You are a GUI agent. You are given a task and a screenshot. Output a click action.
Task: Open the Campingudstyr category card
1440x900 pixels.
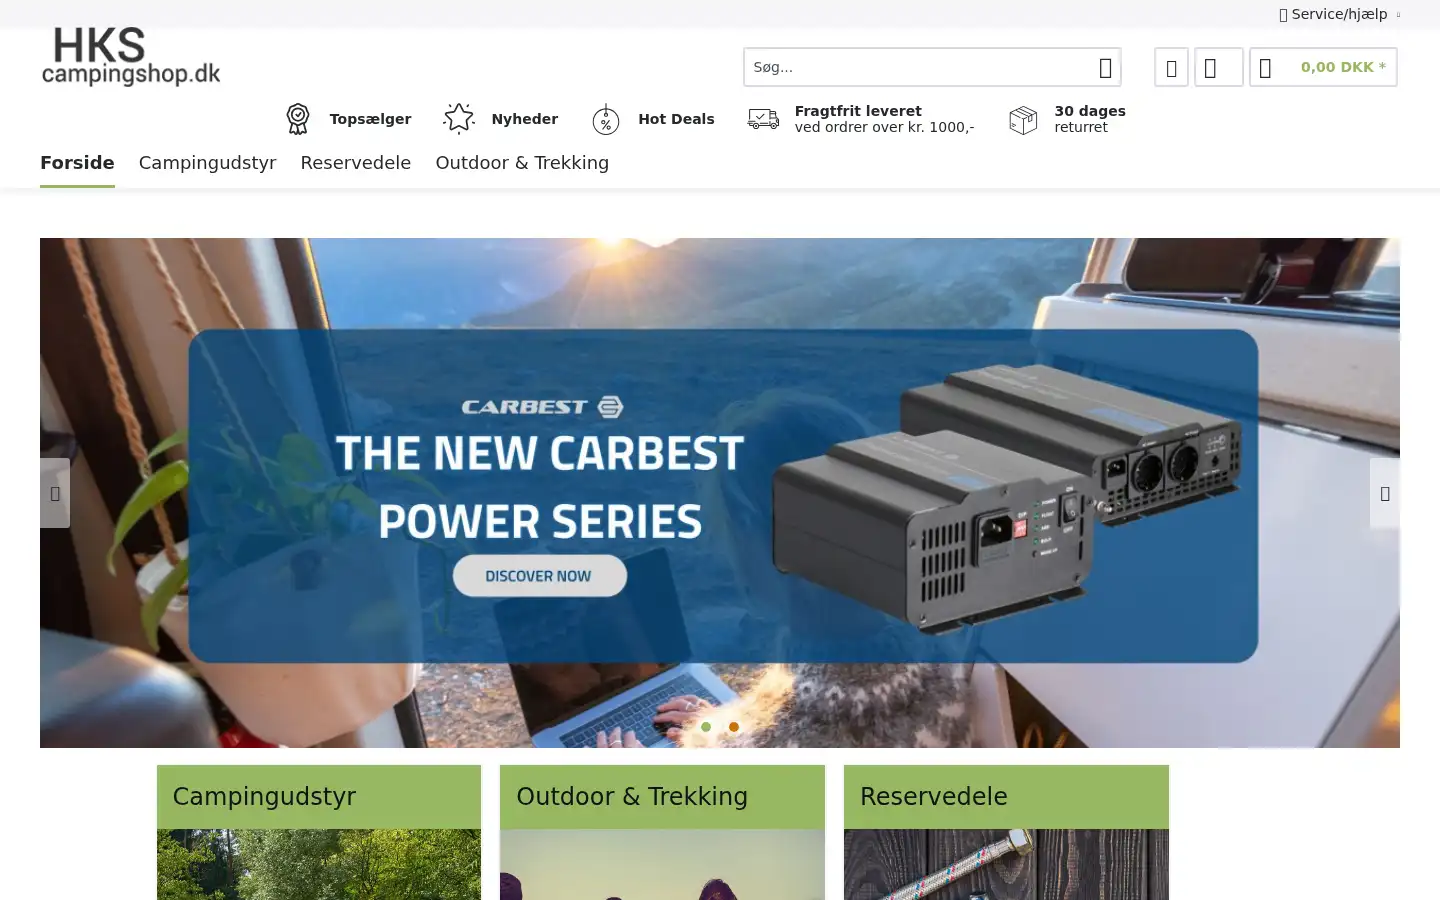[319, 832]
